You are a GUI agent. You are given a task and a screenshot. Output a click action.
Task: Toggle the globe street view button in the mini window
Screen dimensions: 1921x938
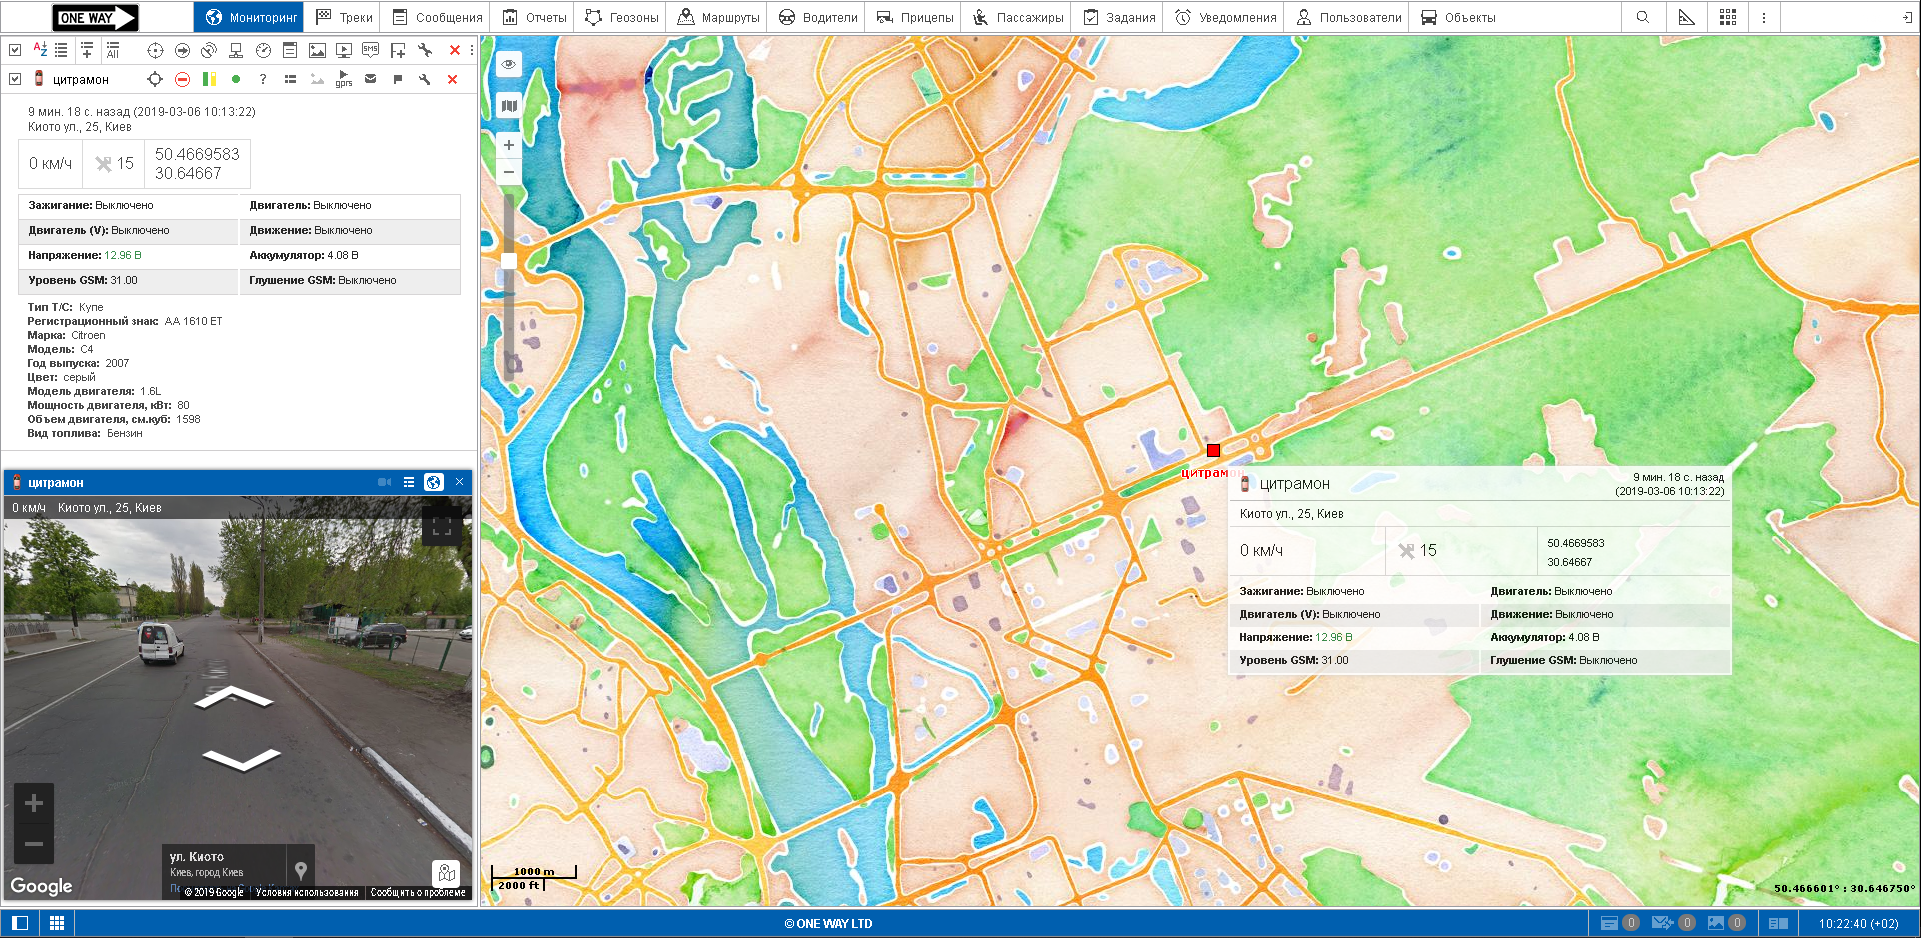pos(434,482)
